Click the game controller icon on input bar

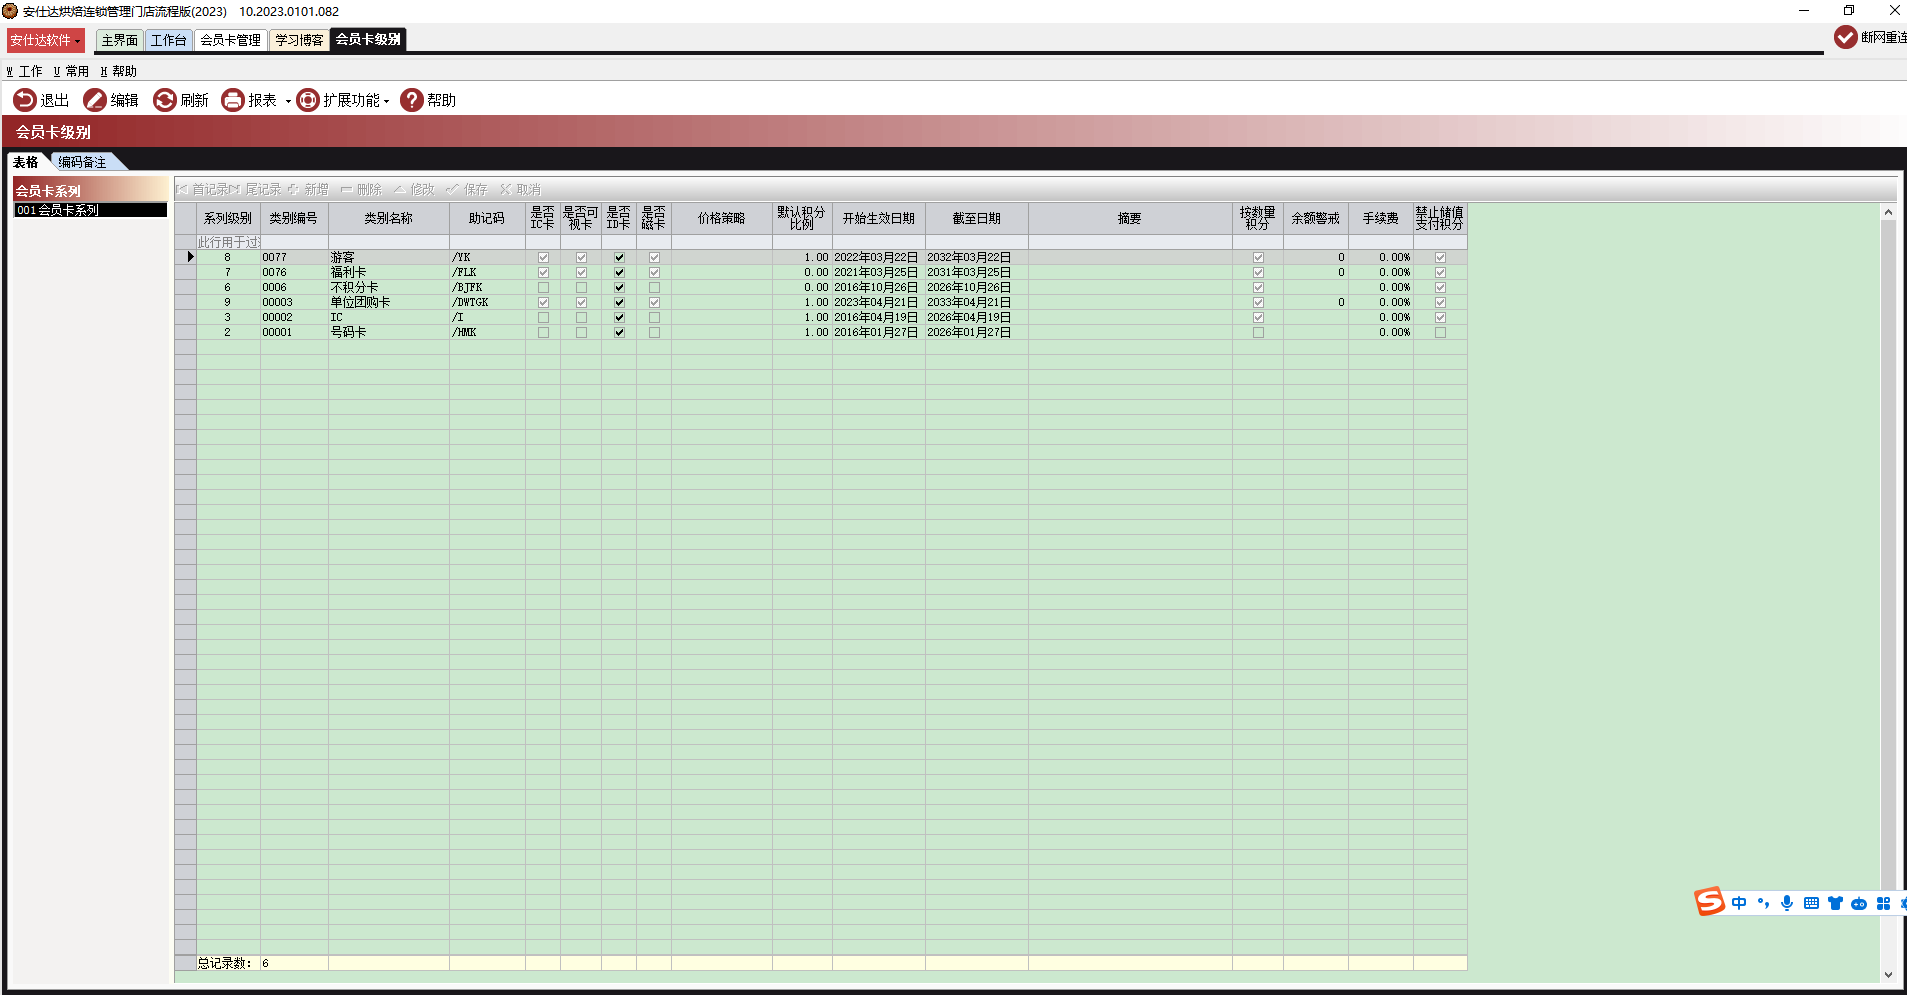(1859, 904)
